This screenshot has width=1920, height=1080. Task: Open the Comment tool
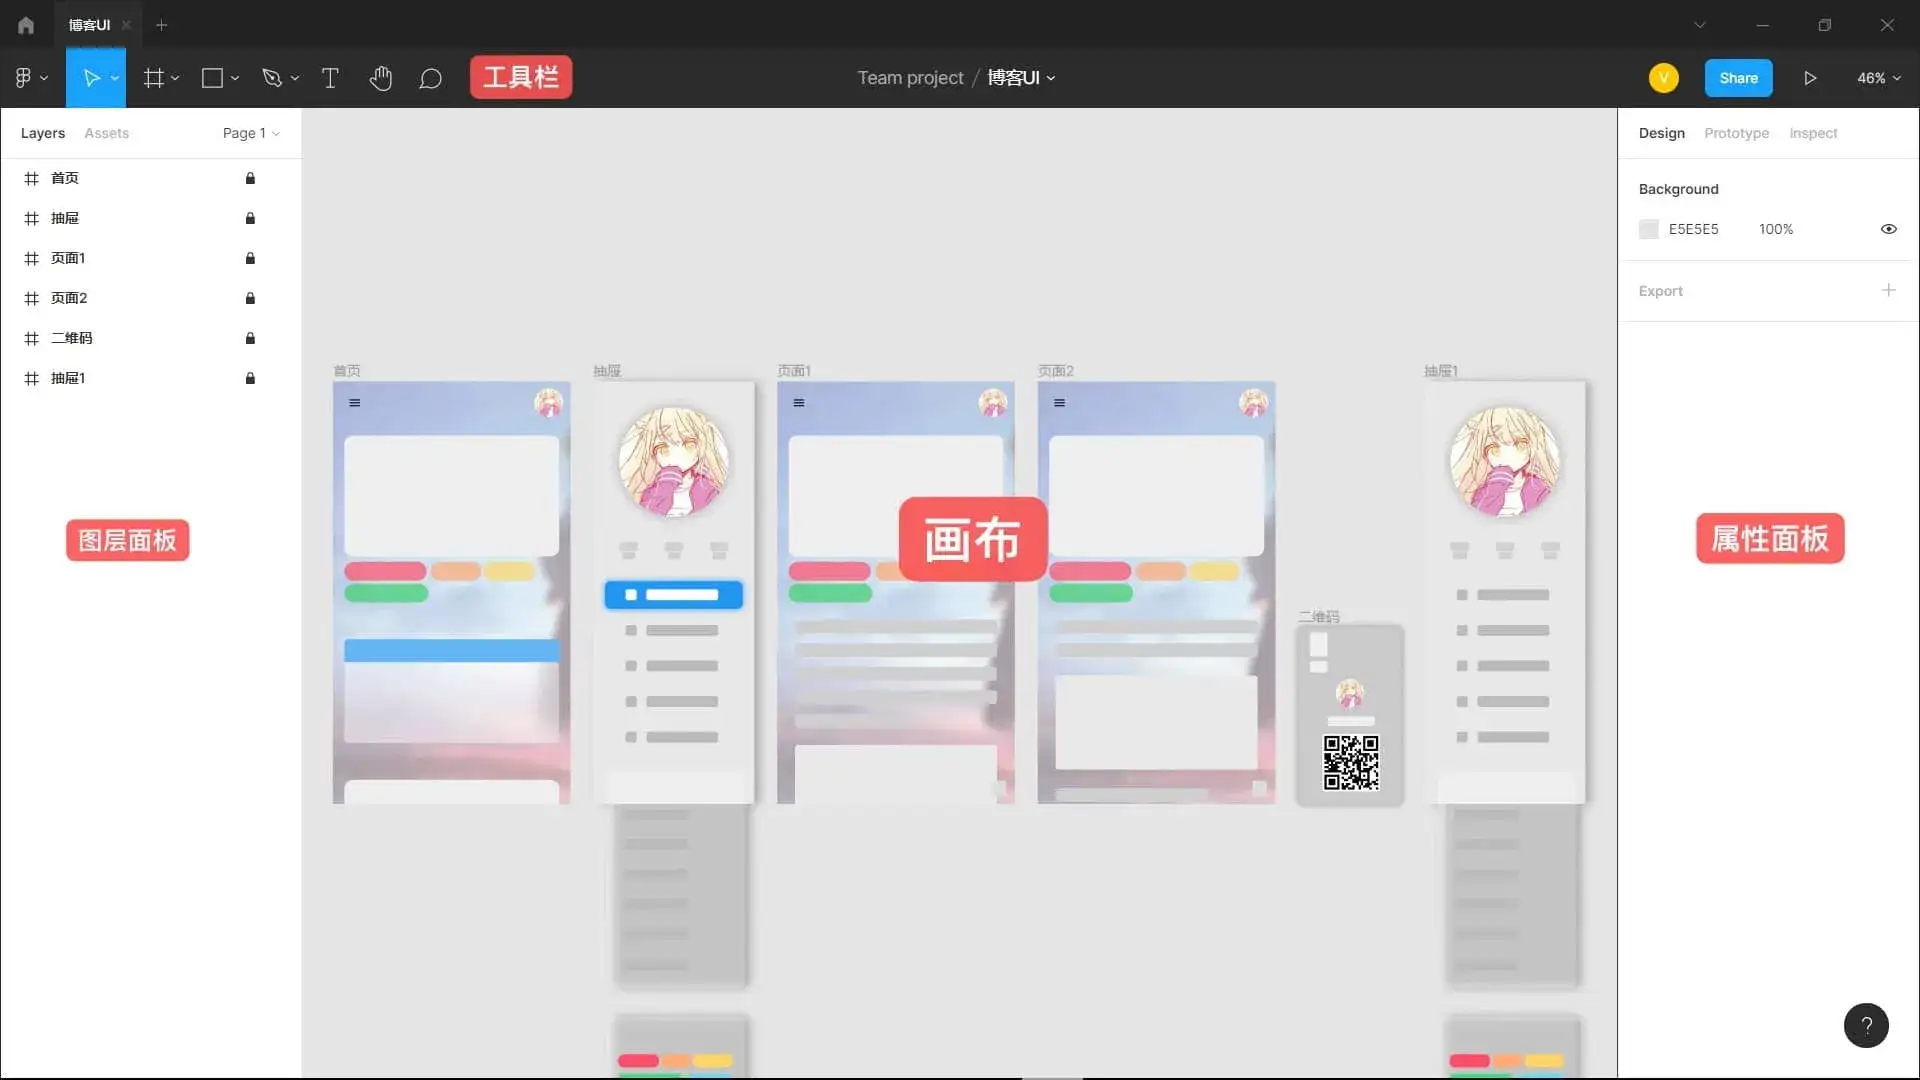tap(430, 77)
